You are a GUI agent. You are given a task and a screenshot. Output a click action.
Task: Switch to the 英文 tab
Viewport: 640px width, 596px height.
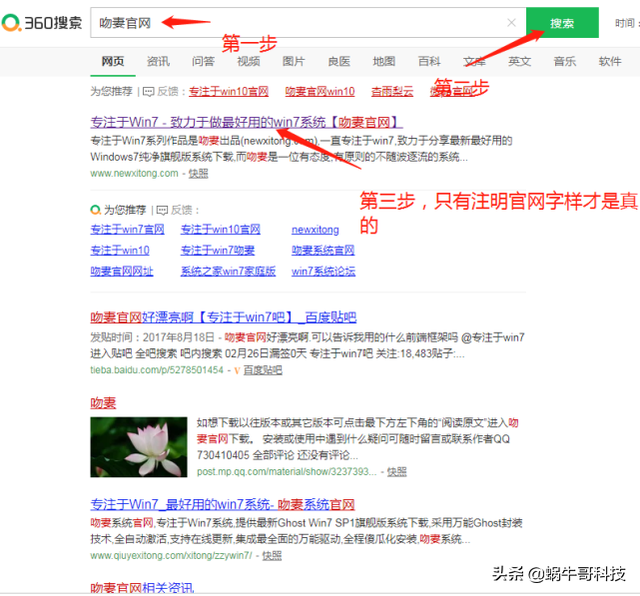pyautogui.click(x=520, y=61)
